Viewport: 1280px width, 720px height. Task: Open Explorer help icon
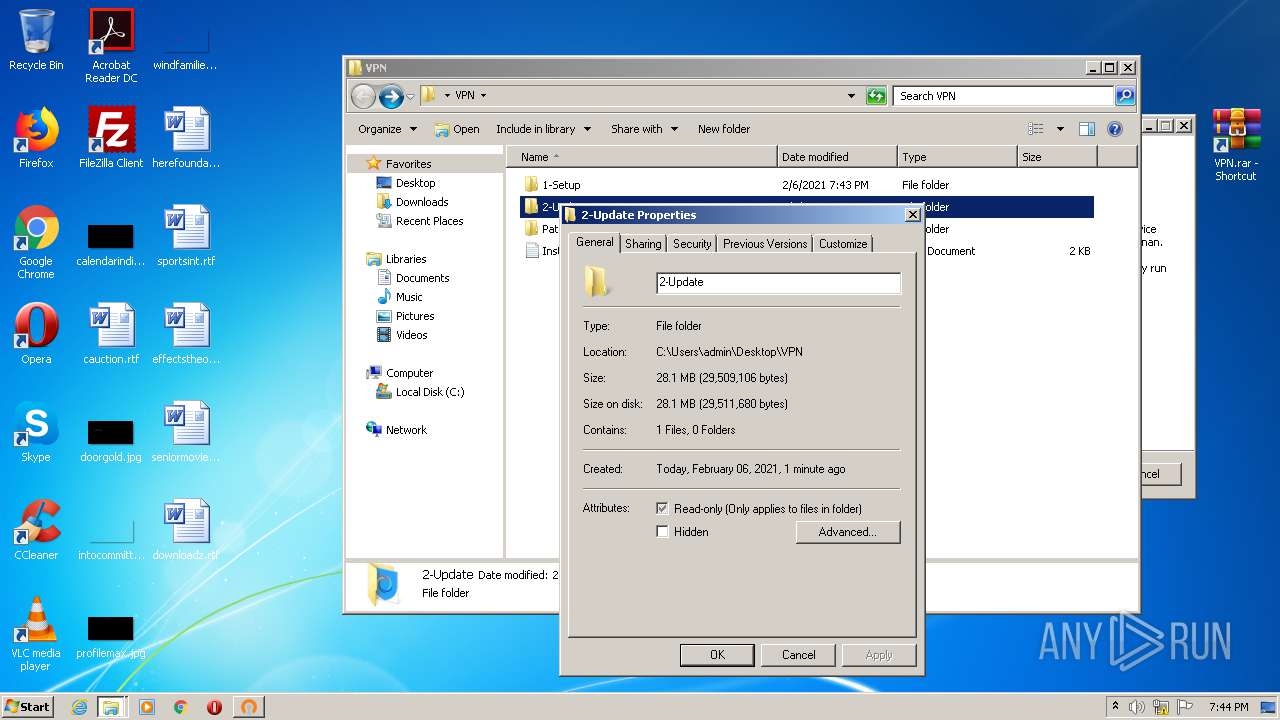1115,129
